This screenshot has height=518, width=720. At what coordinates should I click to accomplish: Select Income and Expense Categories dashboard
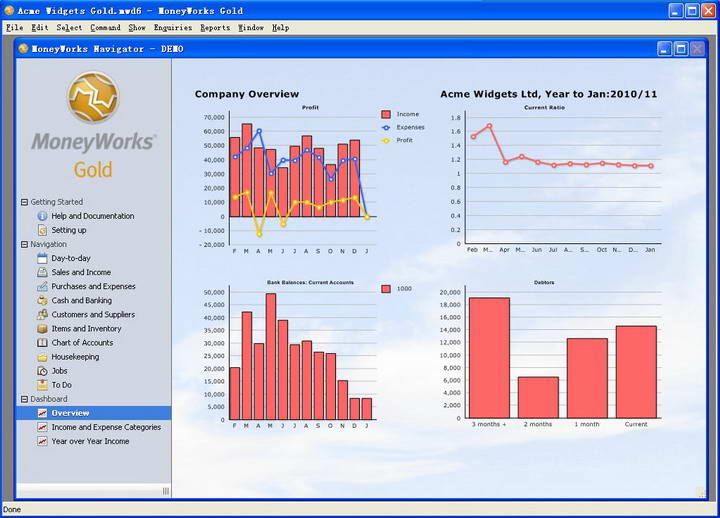(106, 427)
